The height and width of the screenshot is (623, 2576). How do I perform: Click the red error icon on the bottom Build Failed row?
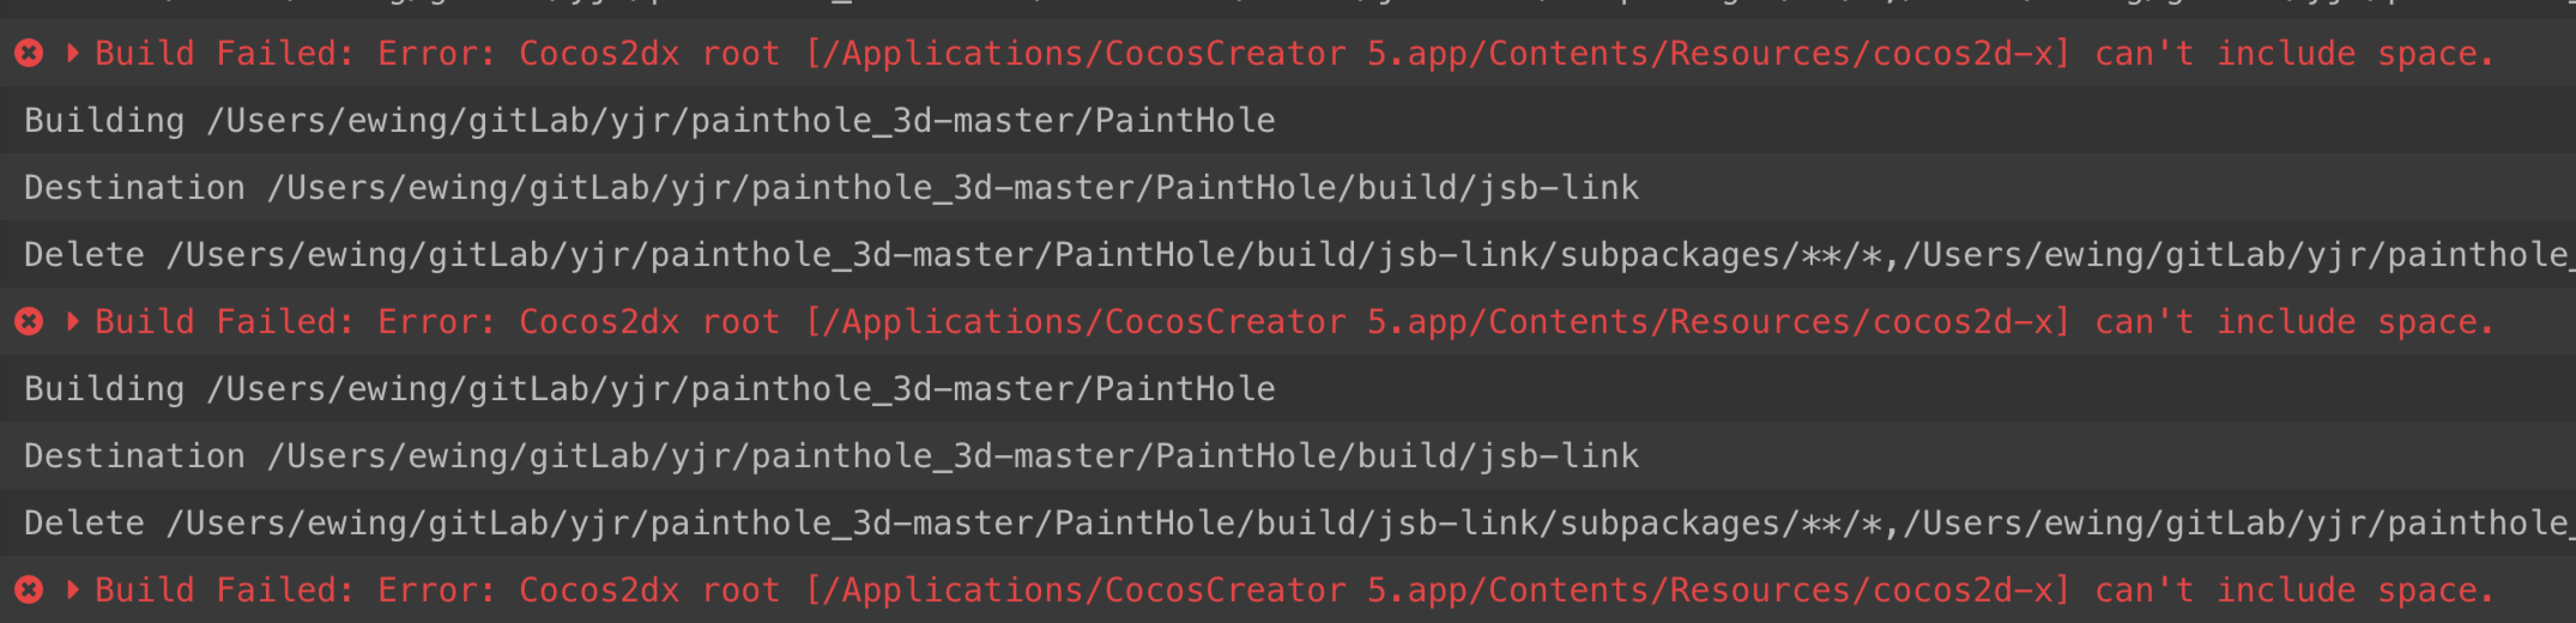click(x=29, y=590)
